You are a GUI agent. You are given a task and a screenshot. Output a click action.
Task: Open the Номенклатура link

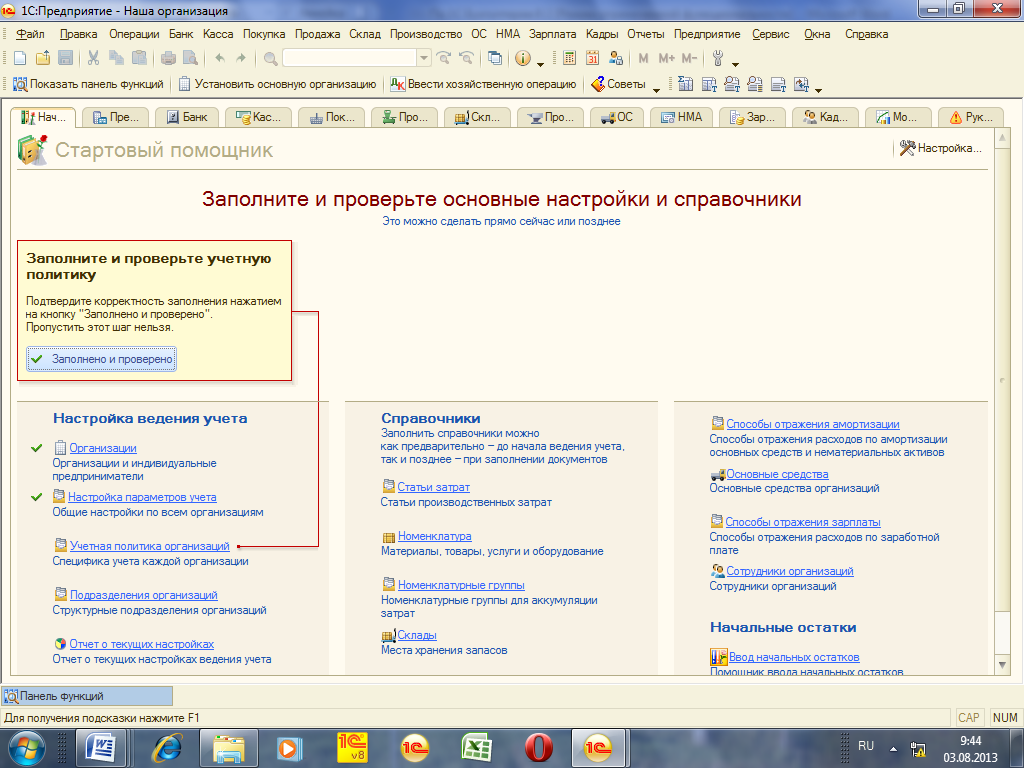point(435,536)
